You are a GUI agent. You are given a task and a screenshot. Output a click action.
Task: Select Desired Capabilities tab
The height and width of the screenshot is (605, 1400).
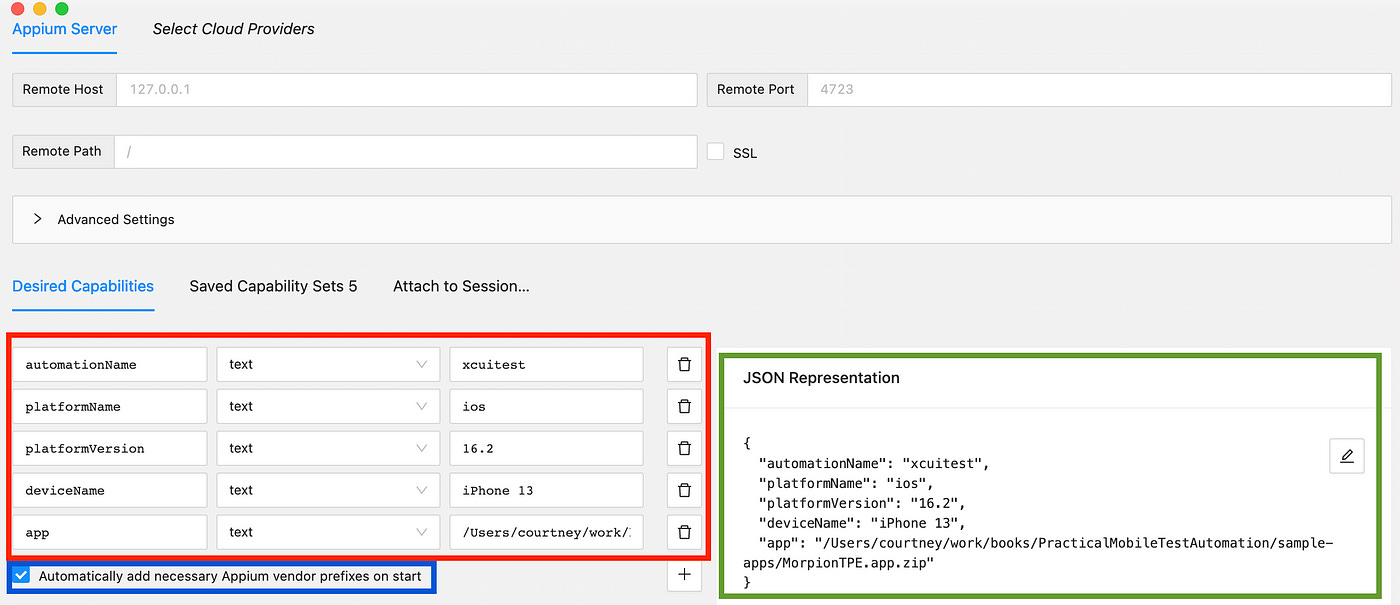(x=83, y=286)
